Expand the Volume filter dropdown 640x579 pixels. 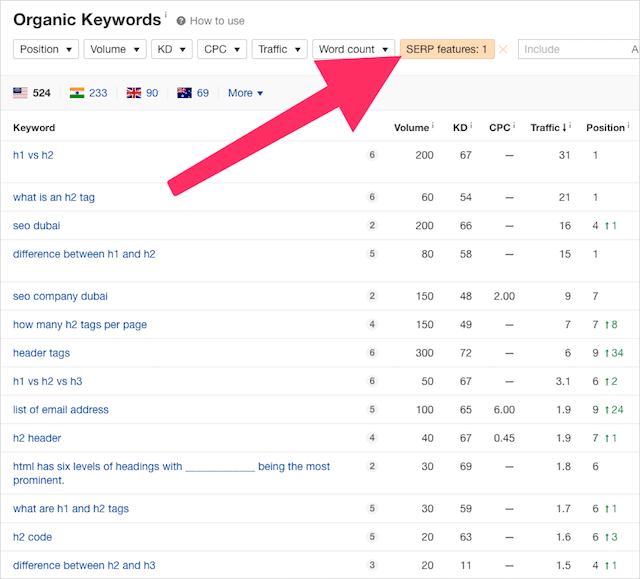pos(114,49)
